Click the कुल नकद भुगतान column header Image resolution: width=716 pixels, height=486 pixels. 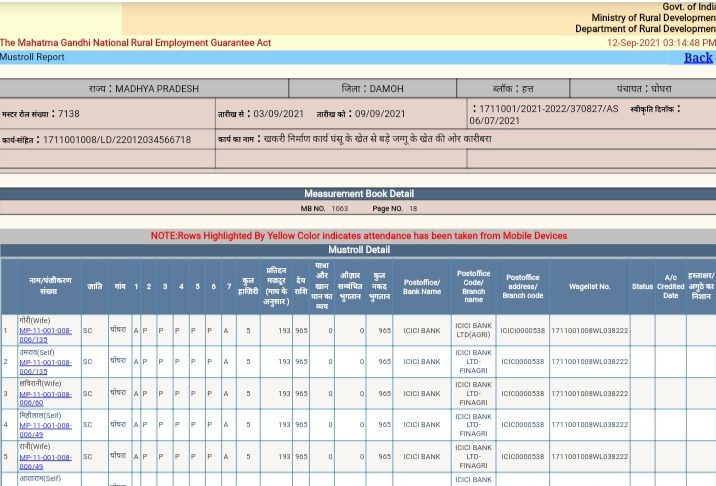pos(379,286)
